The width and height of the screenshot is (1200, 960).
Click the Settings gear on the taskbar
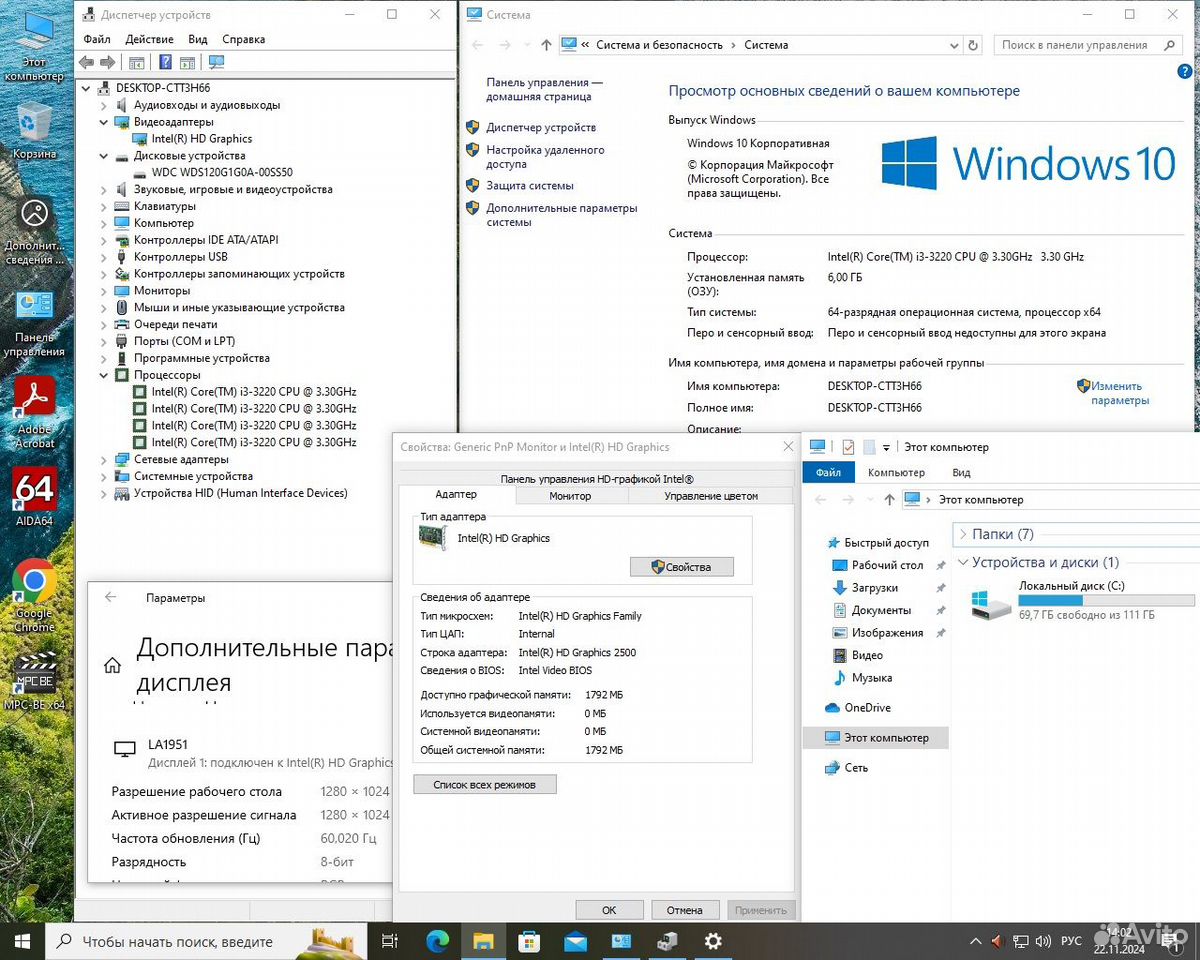[713, 941]
